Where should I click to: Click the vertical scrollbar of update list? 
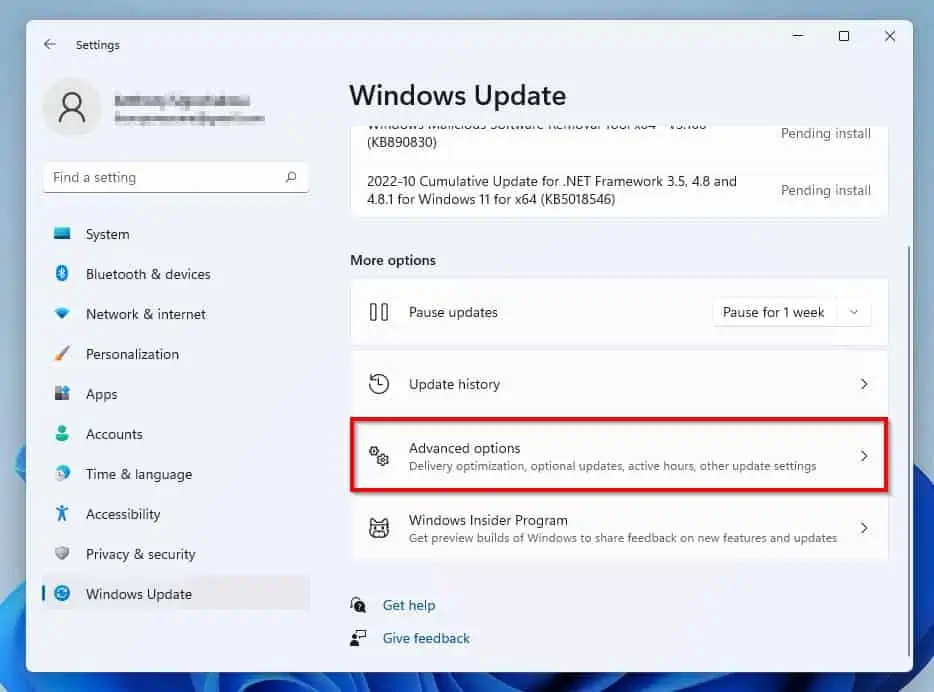908,450
